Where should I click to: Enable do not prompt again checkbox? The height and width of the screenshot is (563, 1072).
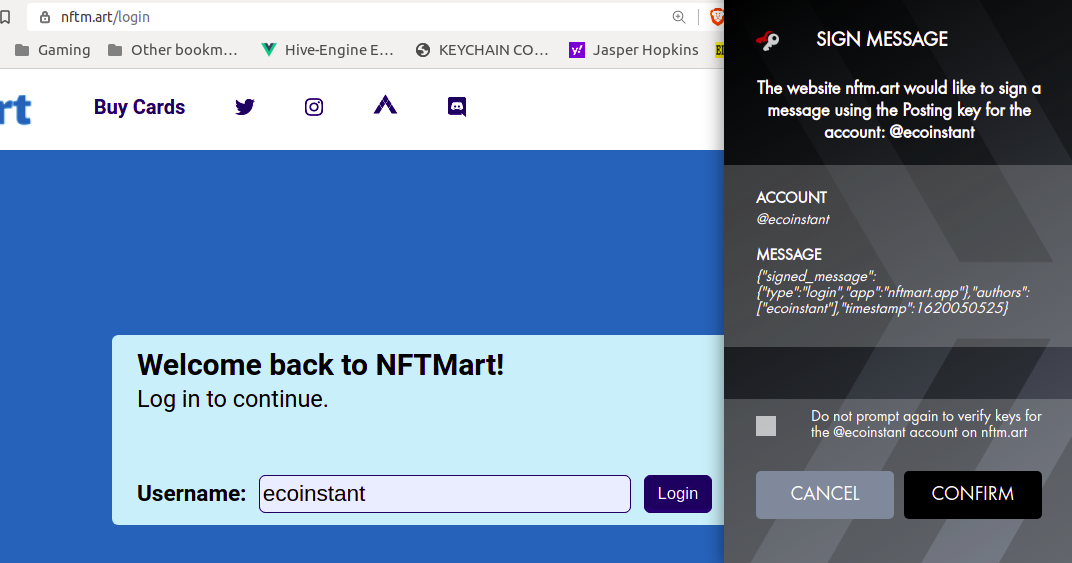click(x=766, y=425)
